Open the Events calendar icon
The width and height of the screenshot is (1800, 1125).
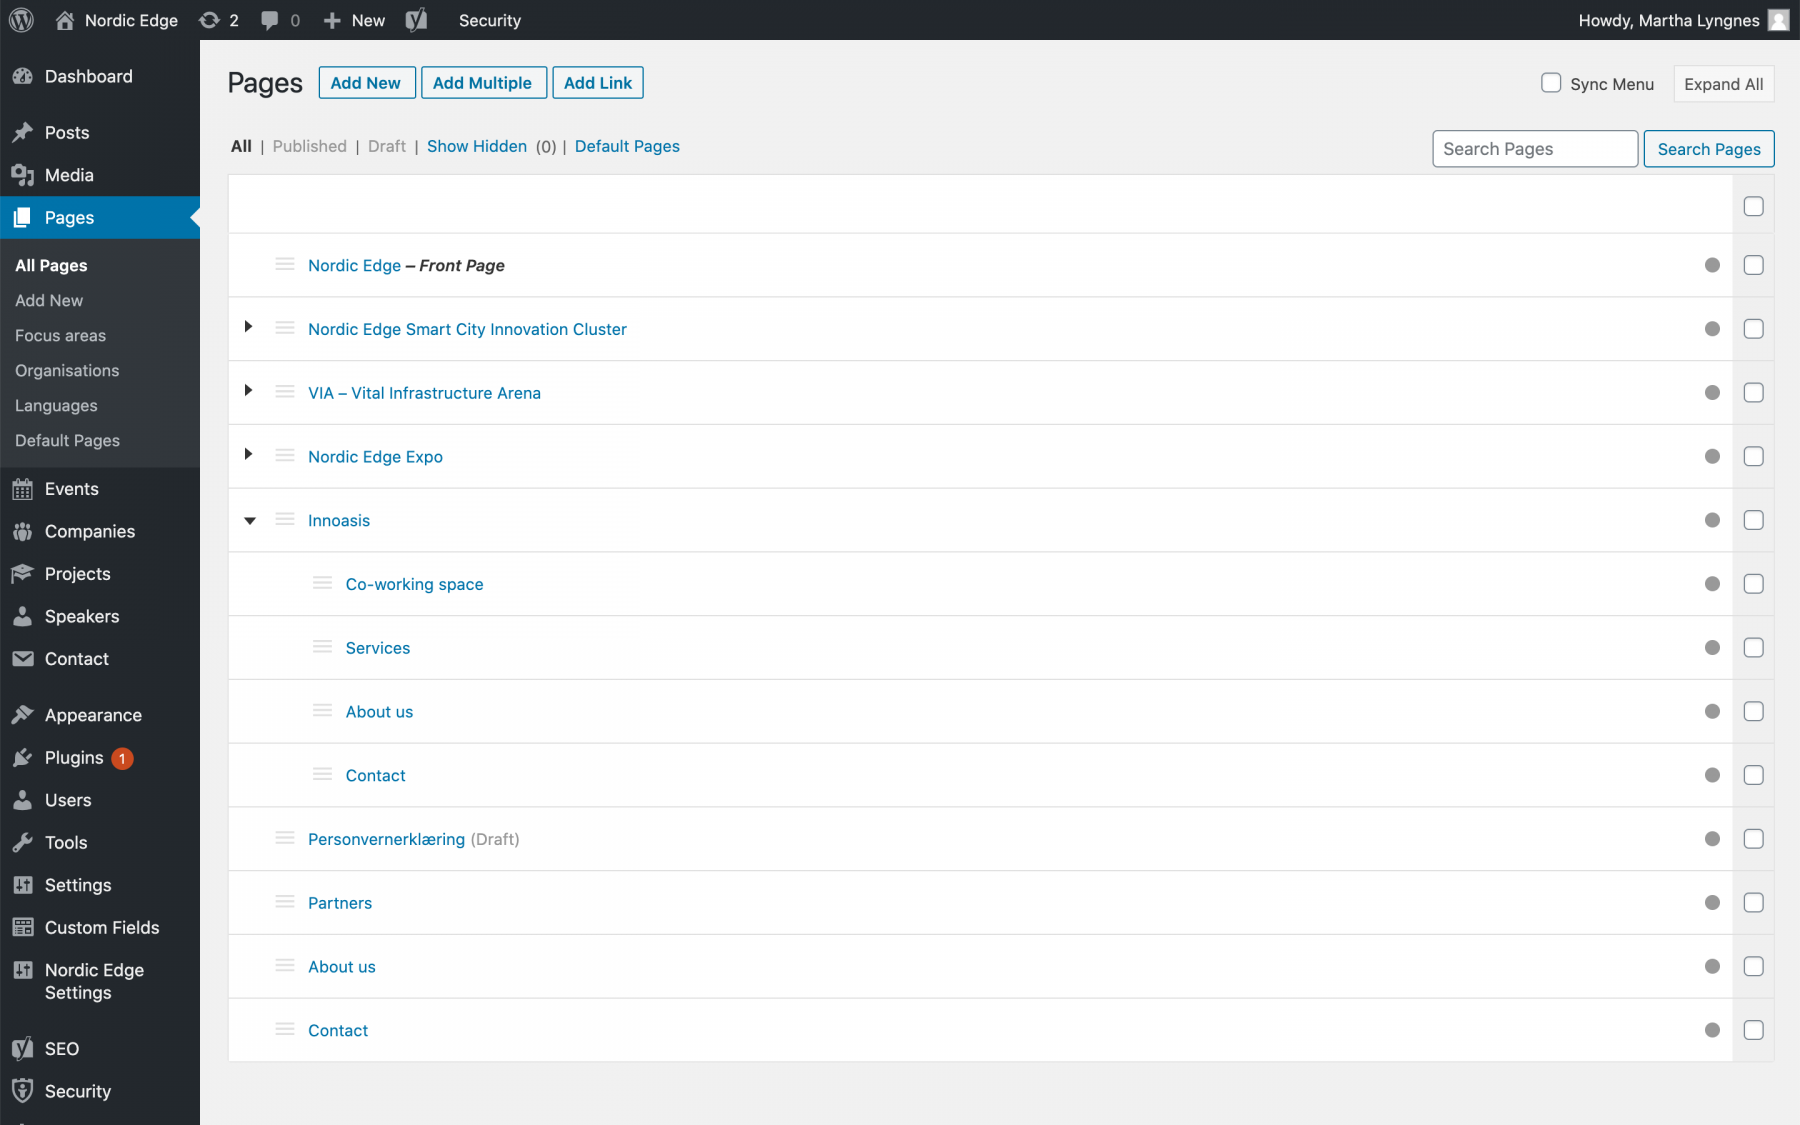[23, 489]
